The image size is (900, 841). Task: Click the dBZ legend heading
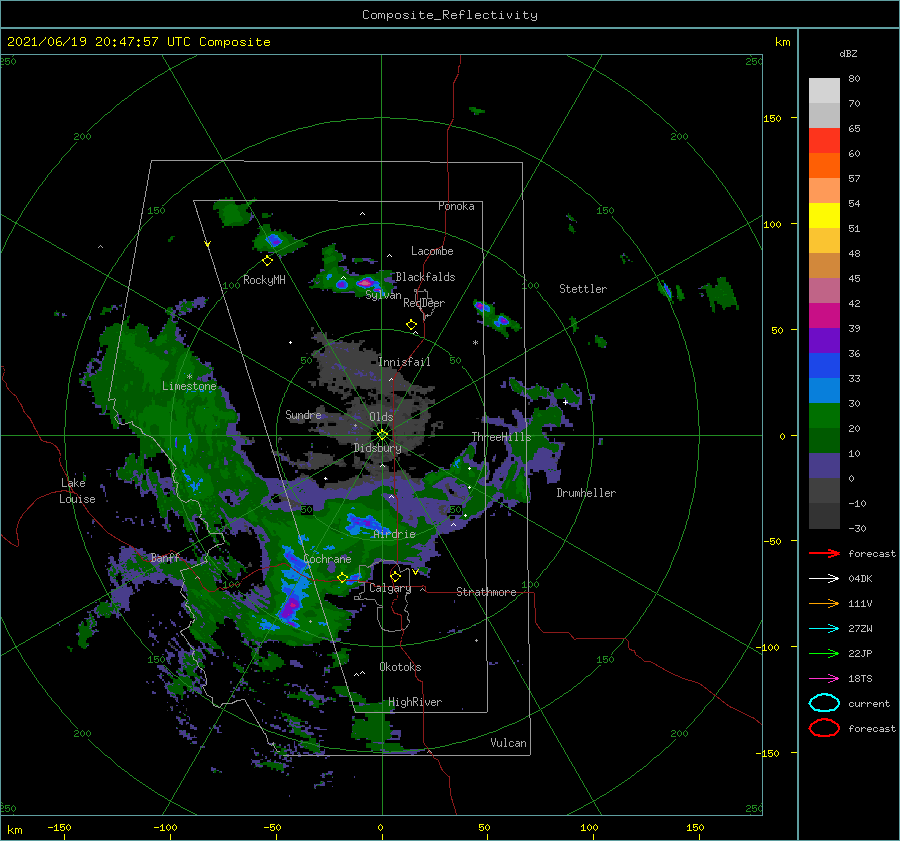[x=848, y=53]
